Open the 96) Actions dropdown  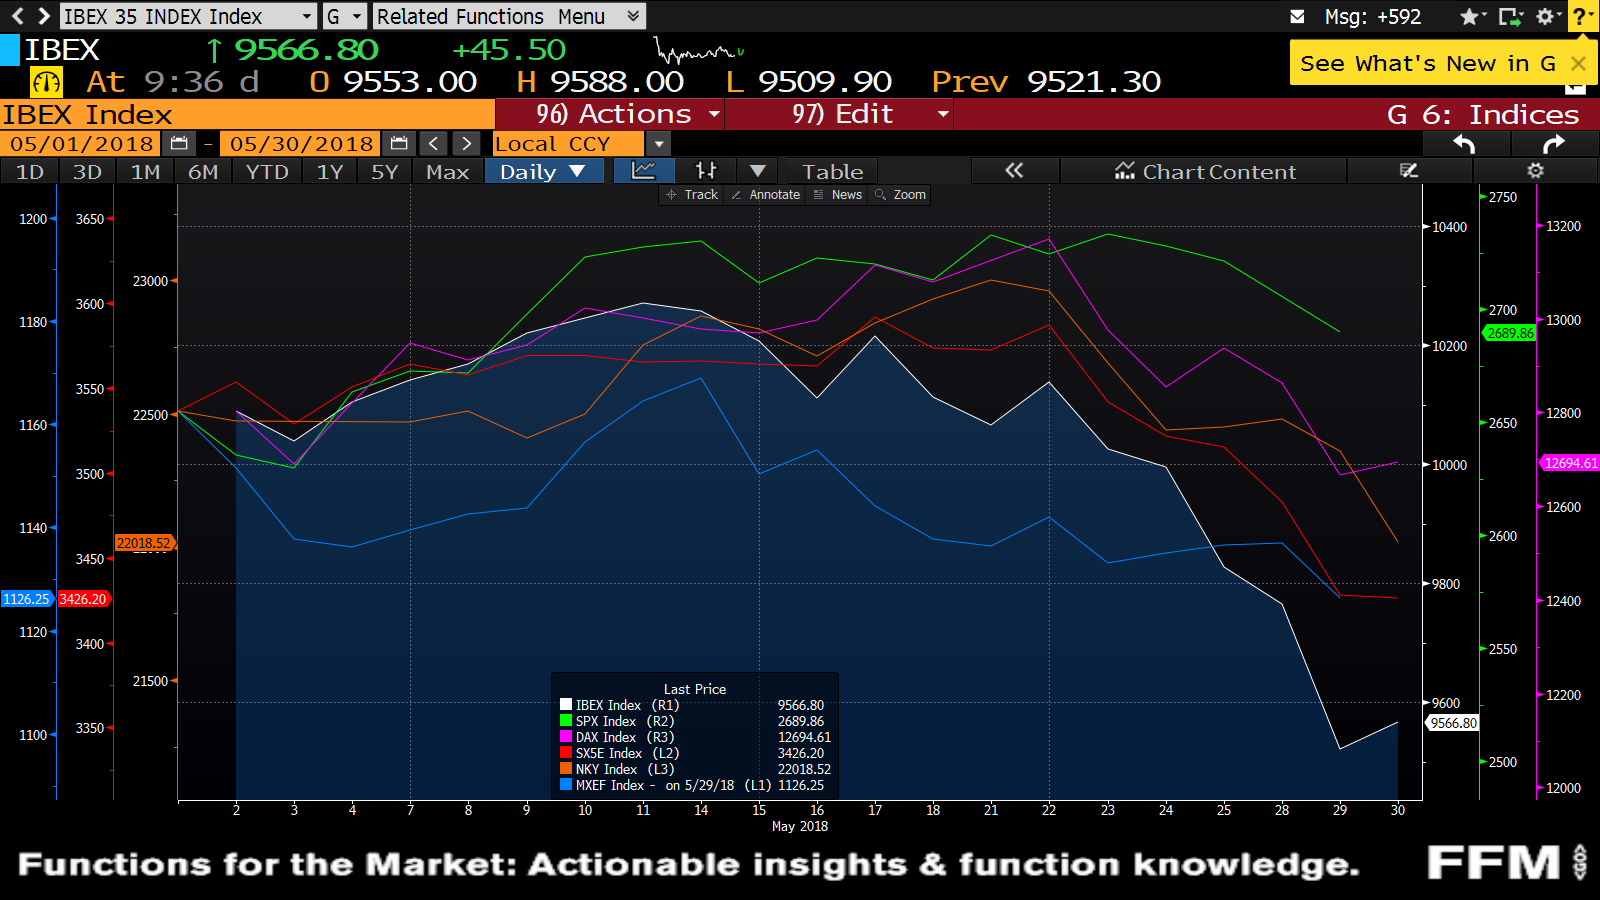point(610,114)
